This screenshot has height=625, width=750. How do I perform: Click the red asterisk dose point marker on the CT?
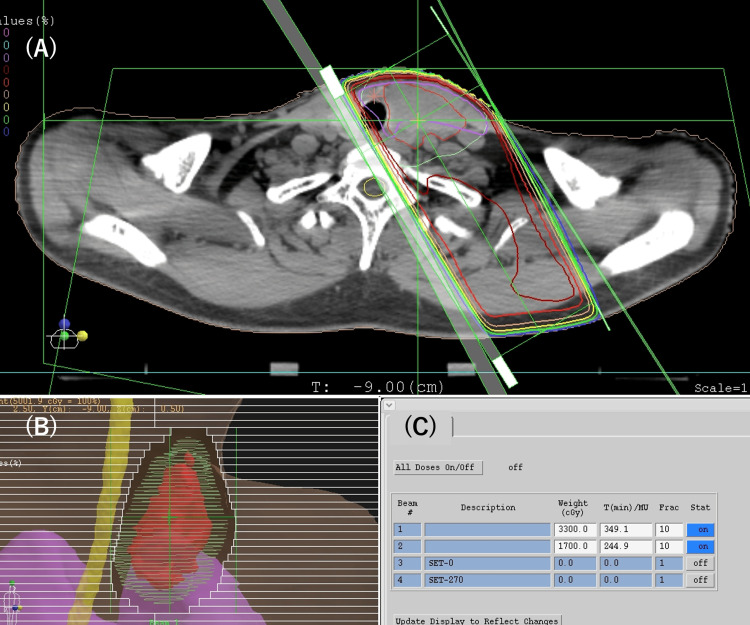[375, 95]
